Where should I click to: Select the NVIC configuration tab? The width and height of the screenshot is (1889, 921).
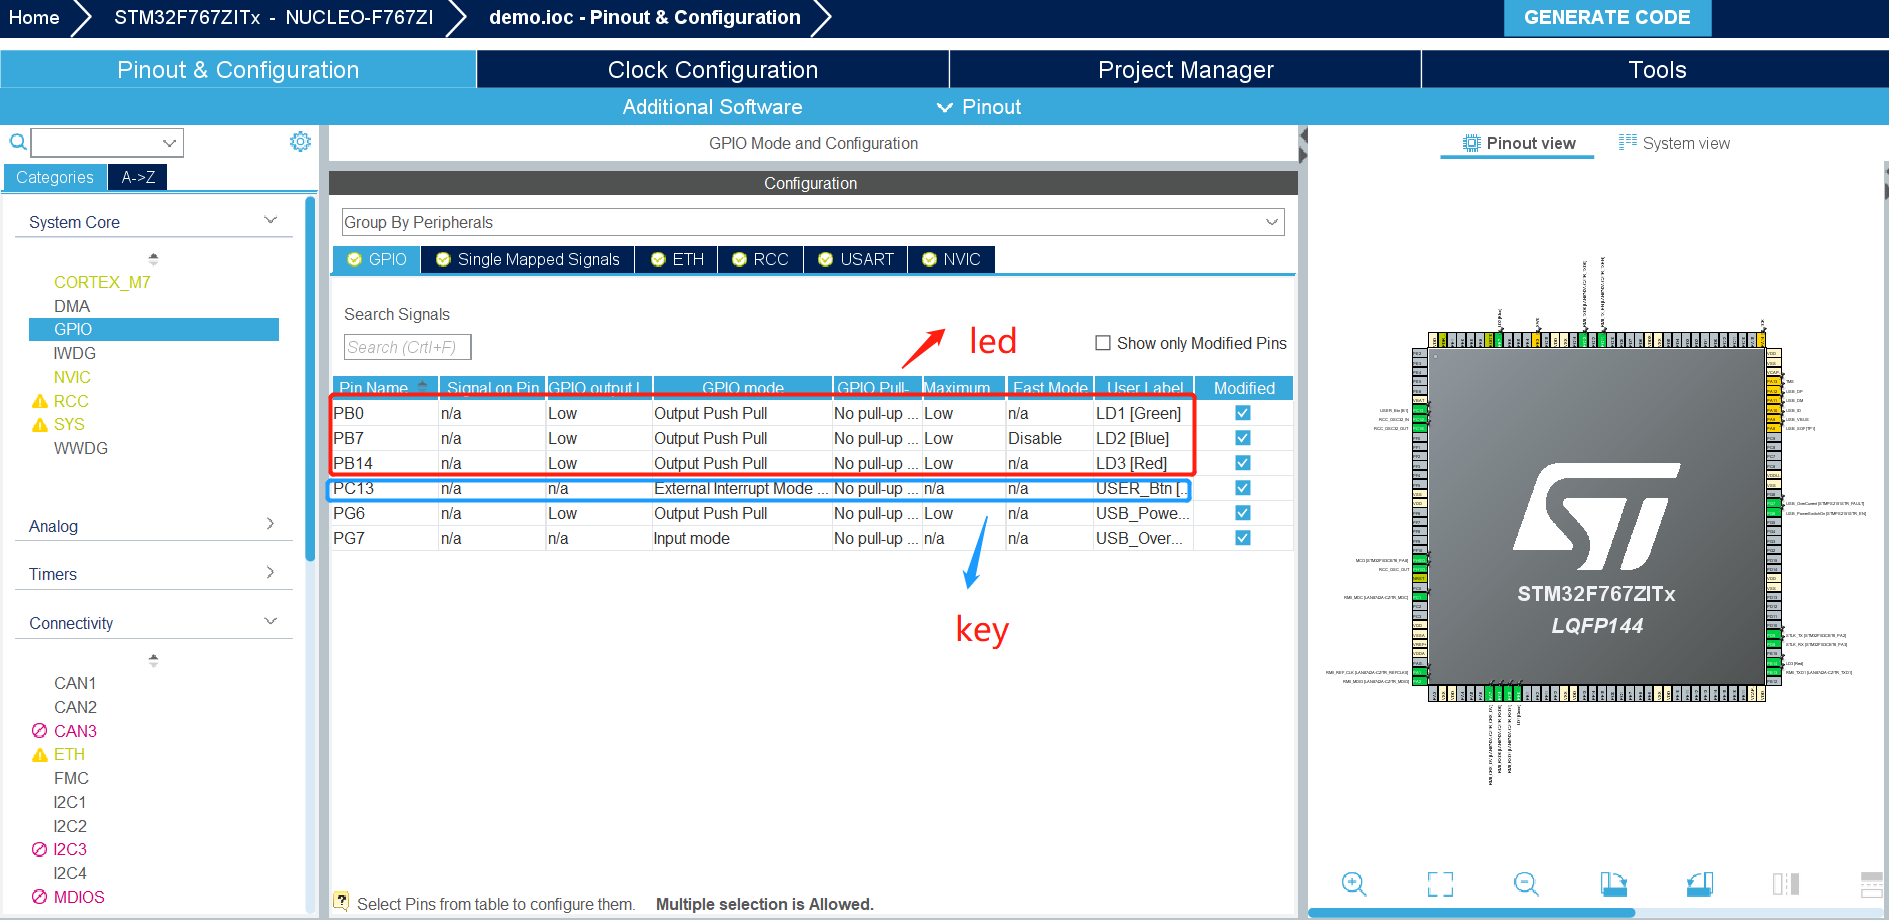(951, 259)
